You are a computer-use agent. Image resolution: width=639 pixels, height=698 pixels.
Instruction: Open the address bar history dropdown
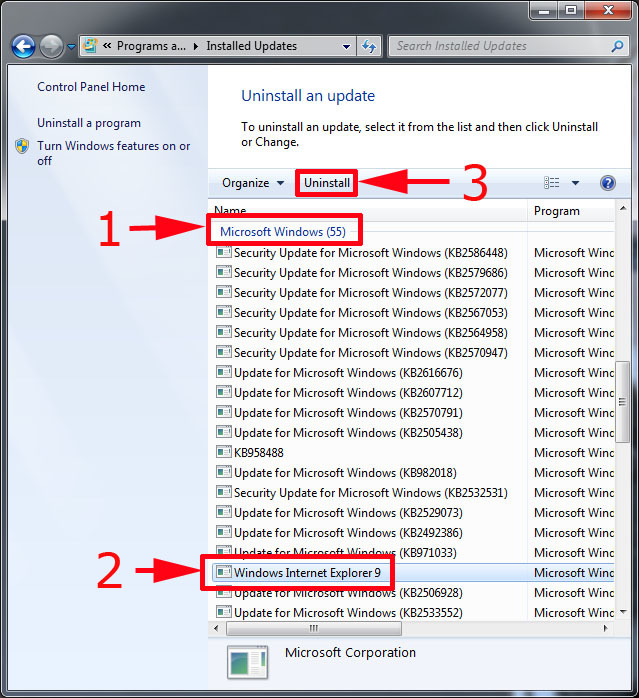tap(346, 46)
